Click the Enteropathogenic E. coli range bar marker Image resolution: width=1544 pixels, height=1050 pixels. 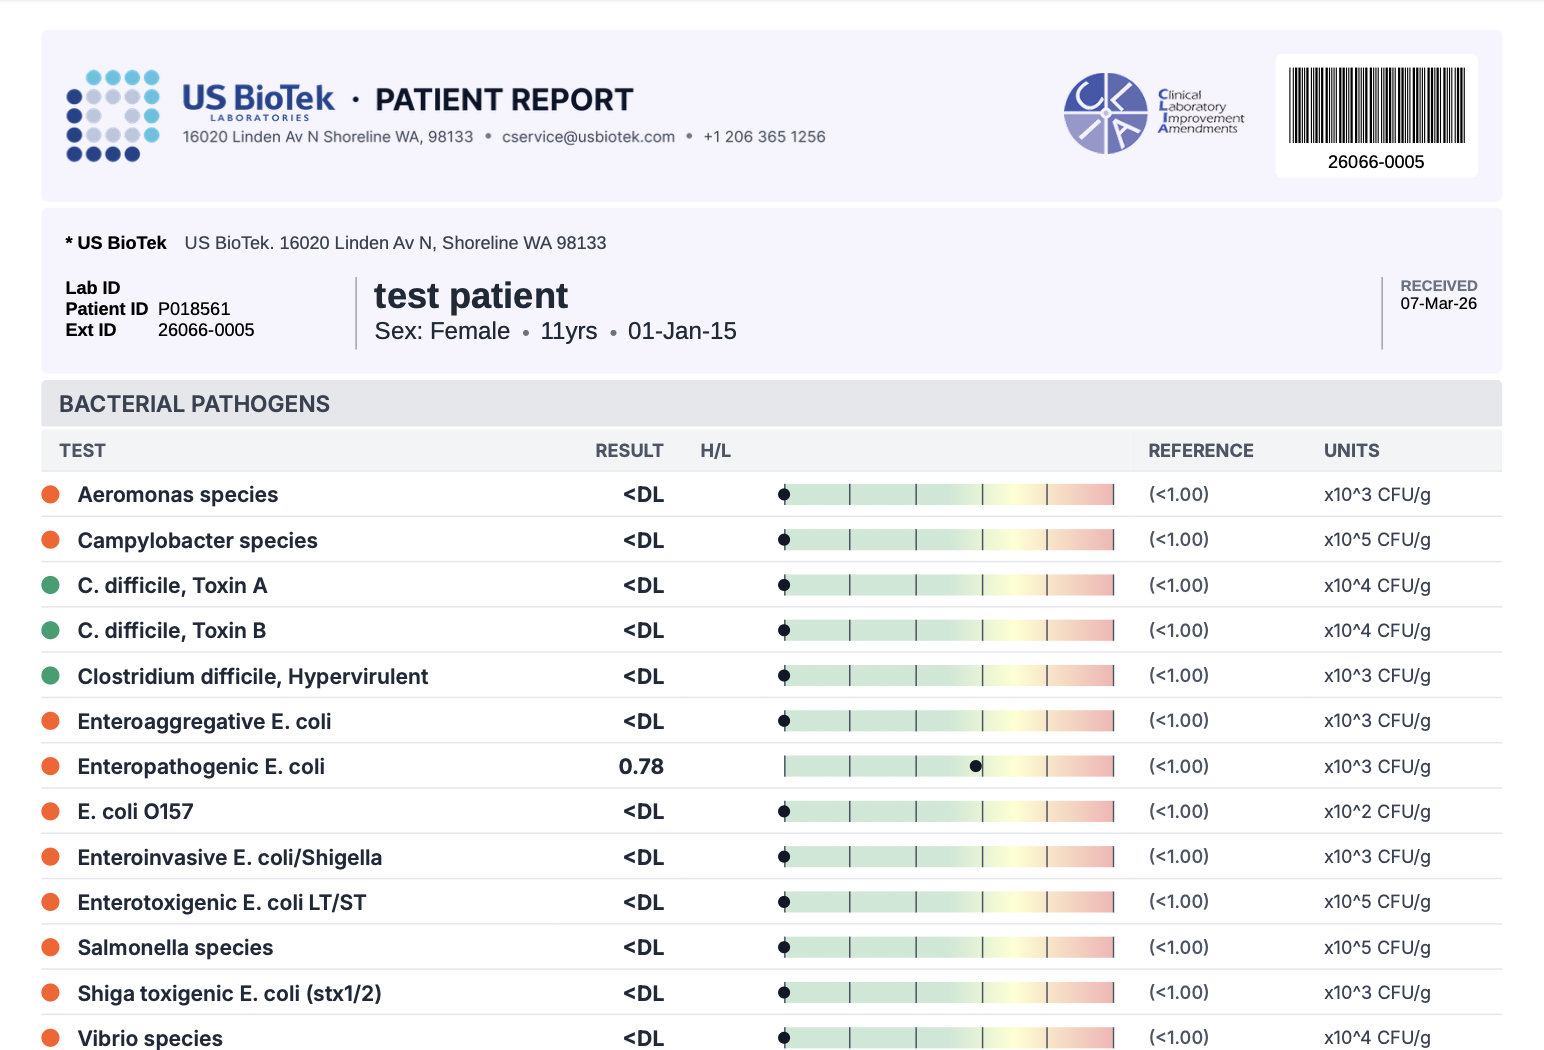tap(975, 767)
